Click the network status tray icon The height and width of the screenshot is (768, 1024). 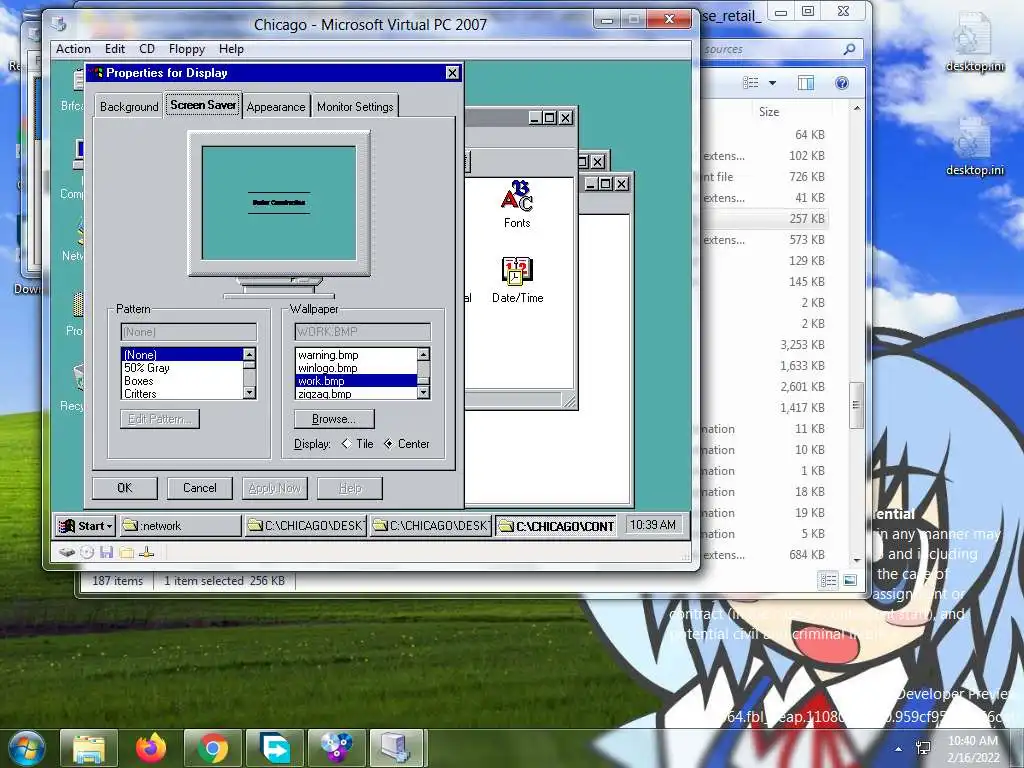click(x=923, y=748)
